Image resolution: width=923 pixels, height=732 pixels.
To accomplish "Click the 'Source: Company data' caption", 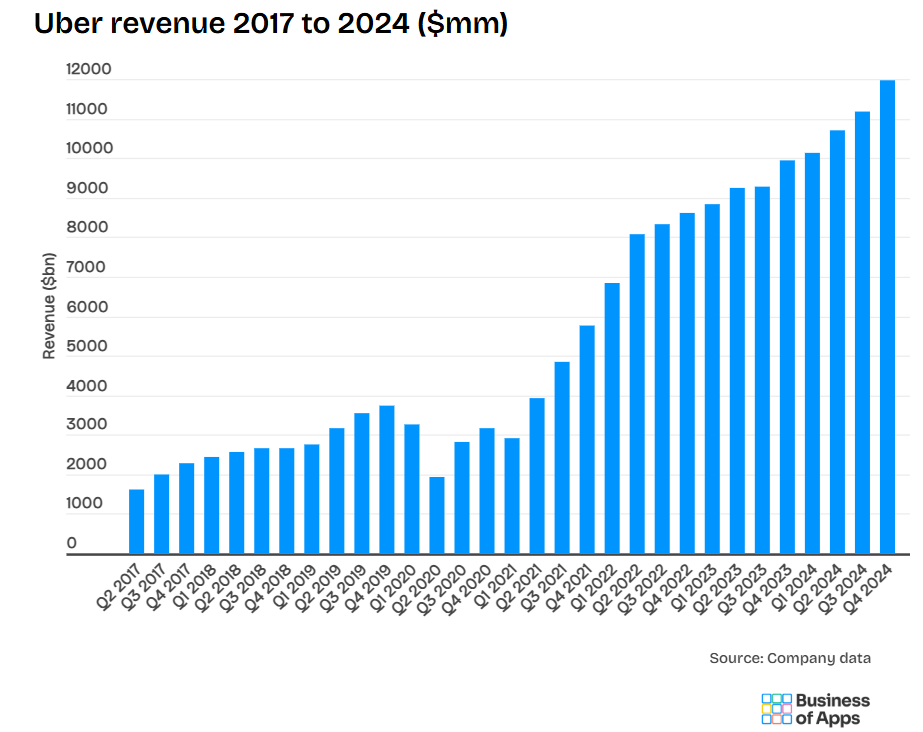I will [790, 658].
